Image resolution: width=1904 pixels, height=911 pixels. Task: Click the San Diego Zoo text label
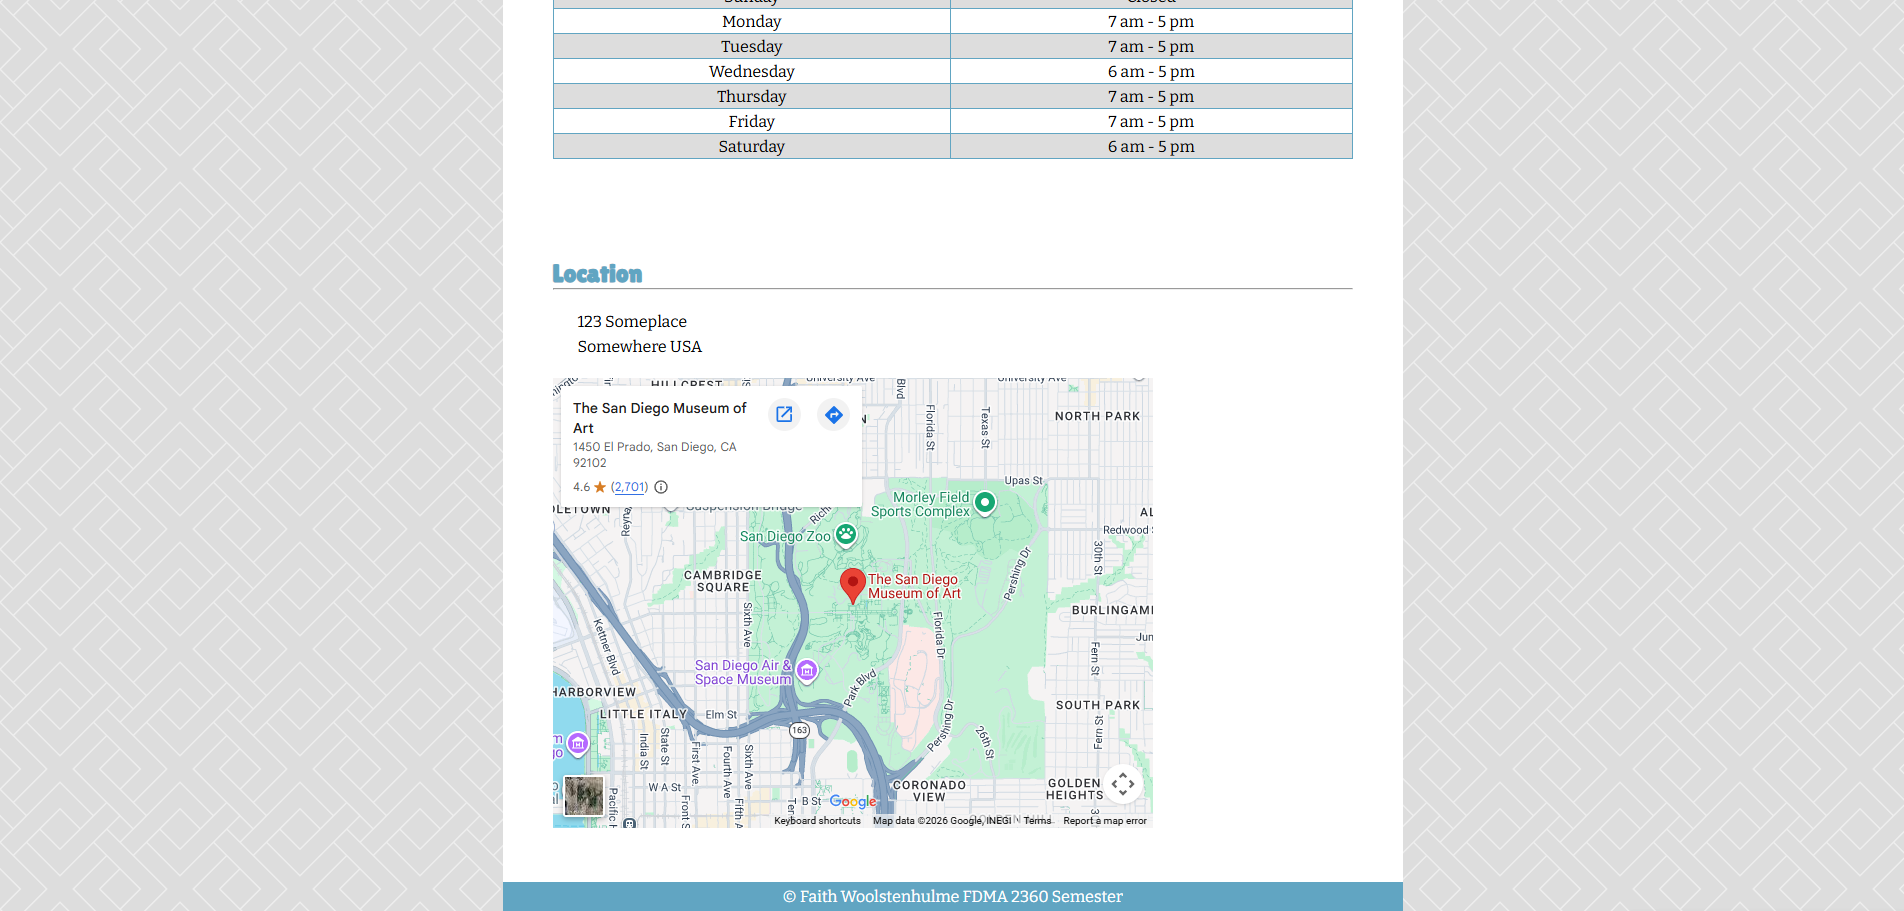point(785,536)
